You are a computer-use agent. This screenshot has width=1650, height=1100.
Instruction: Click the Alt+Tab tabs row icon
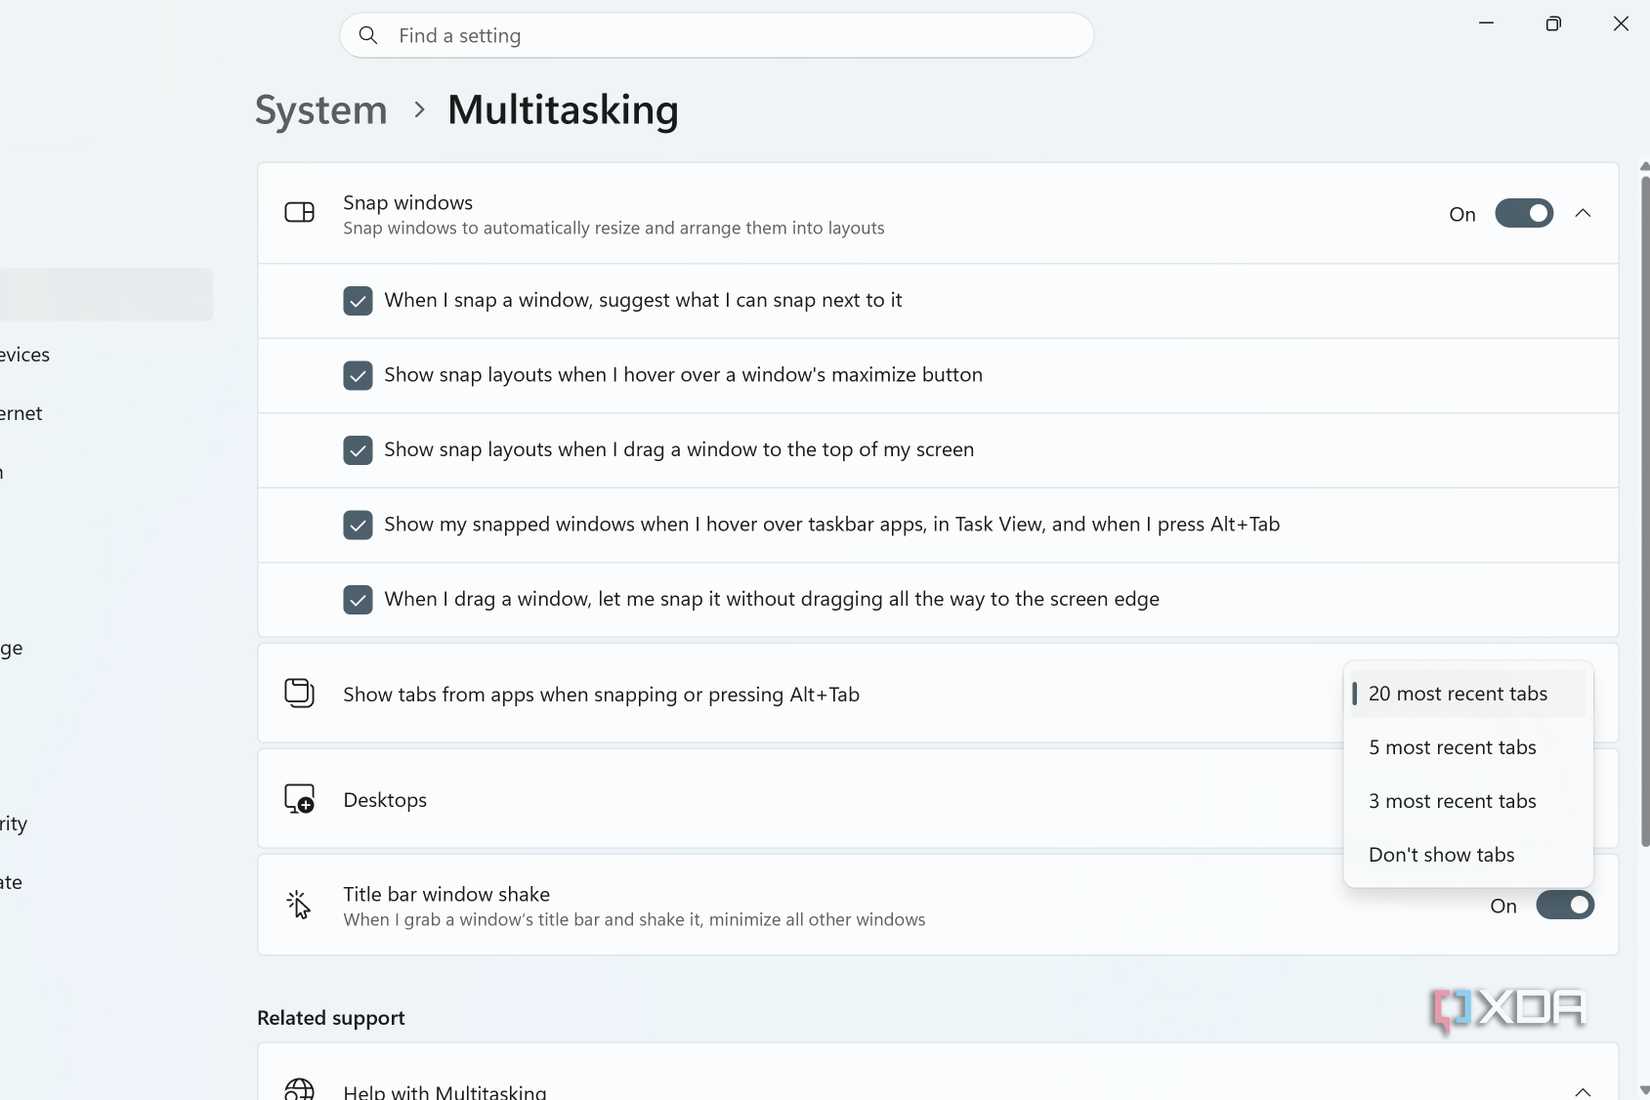[x=299, y=693]
